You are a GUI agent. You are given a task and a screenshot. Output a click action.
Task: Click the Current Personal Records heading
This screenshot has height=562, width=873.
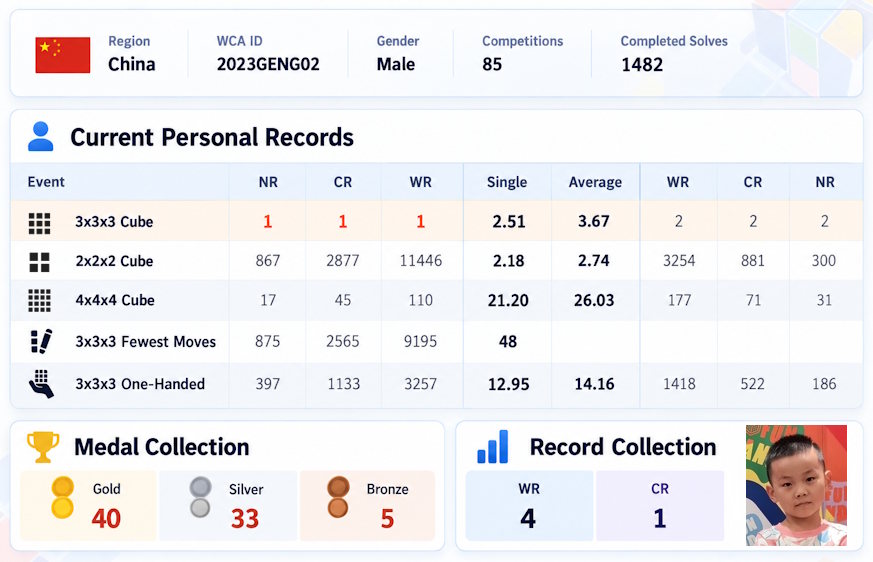point(212,137)
